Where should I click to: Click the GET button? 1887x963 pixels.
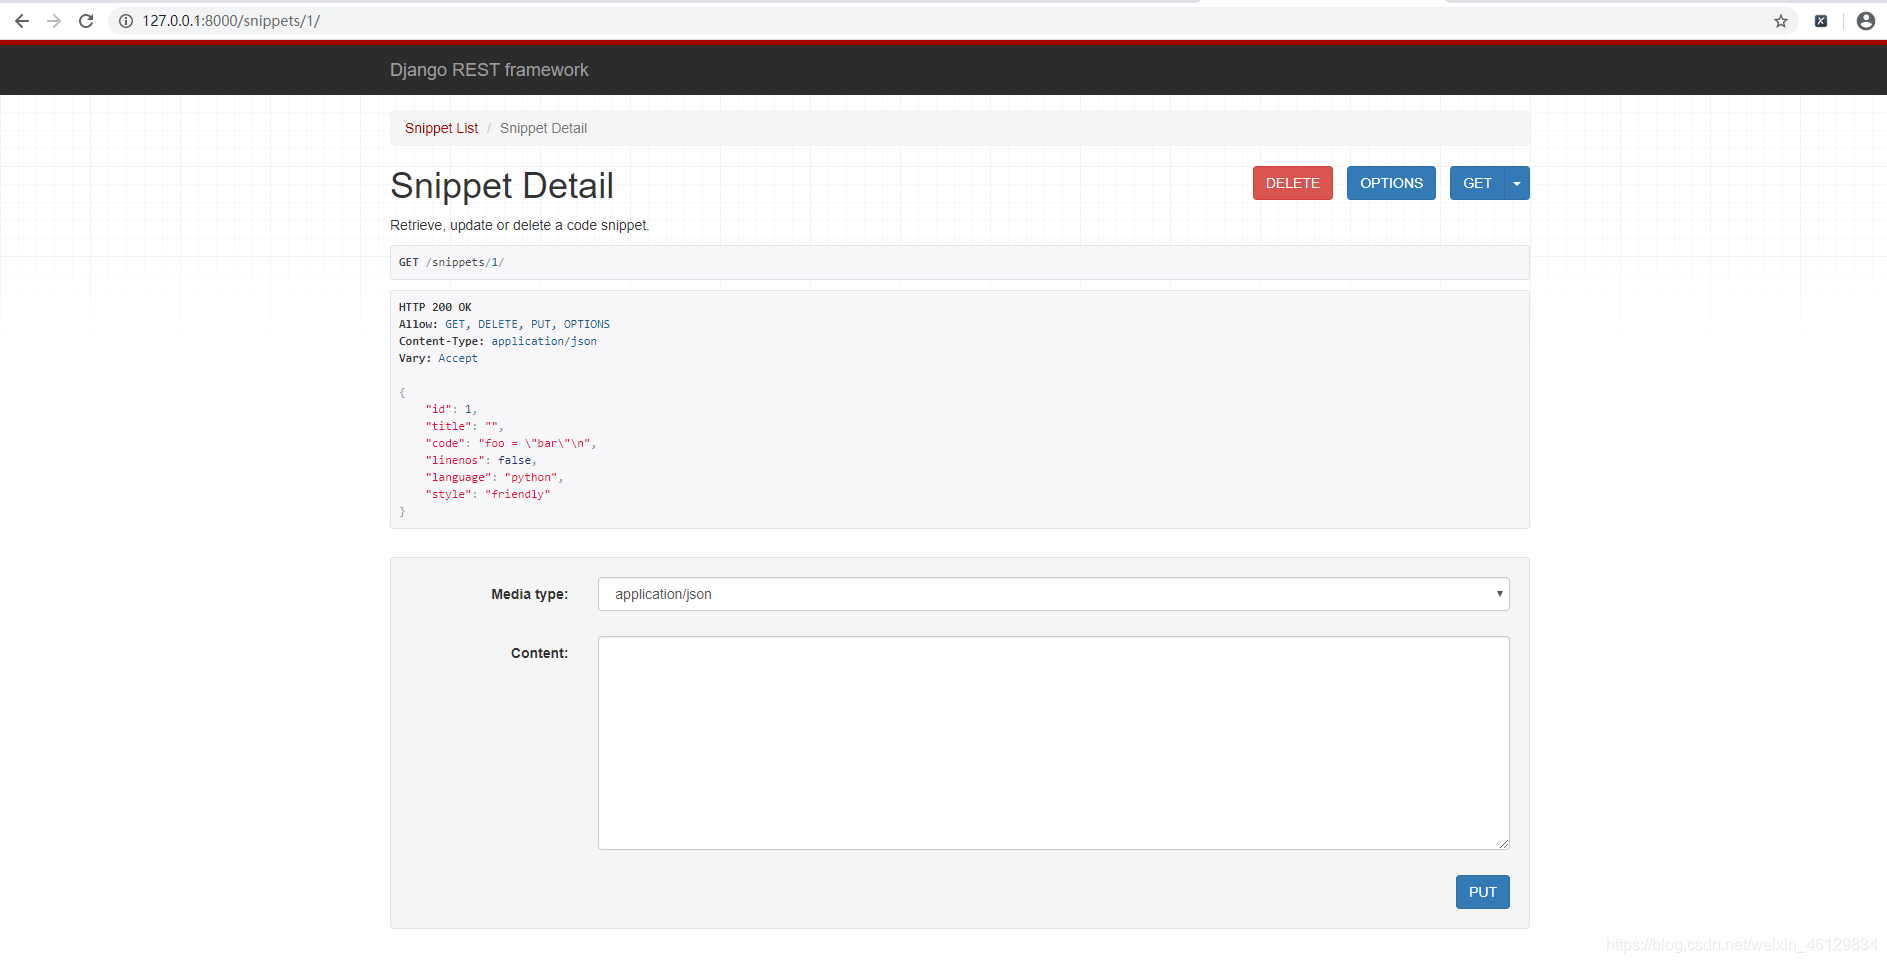[1477, 183]
